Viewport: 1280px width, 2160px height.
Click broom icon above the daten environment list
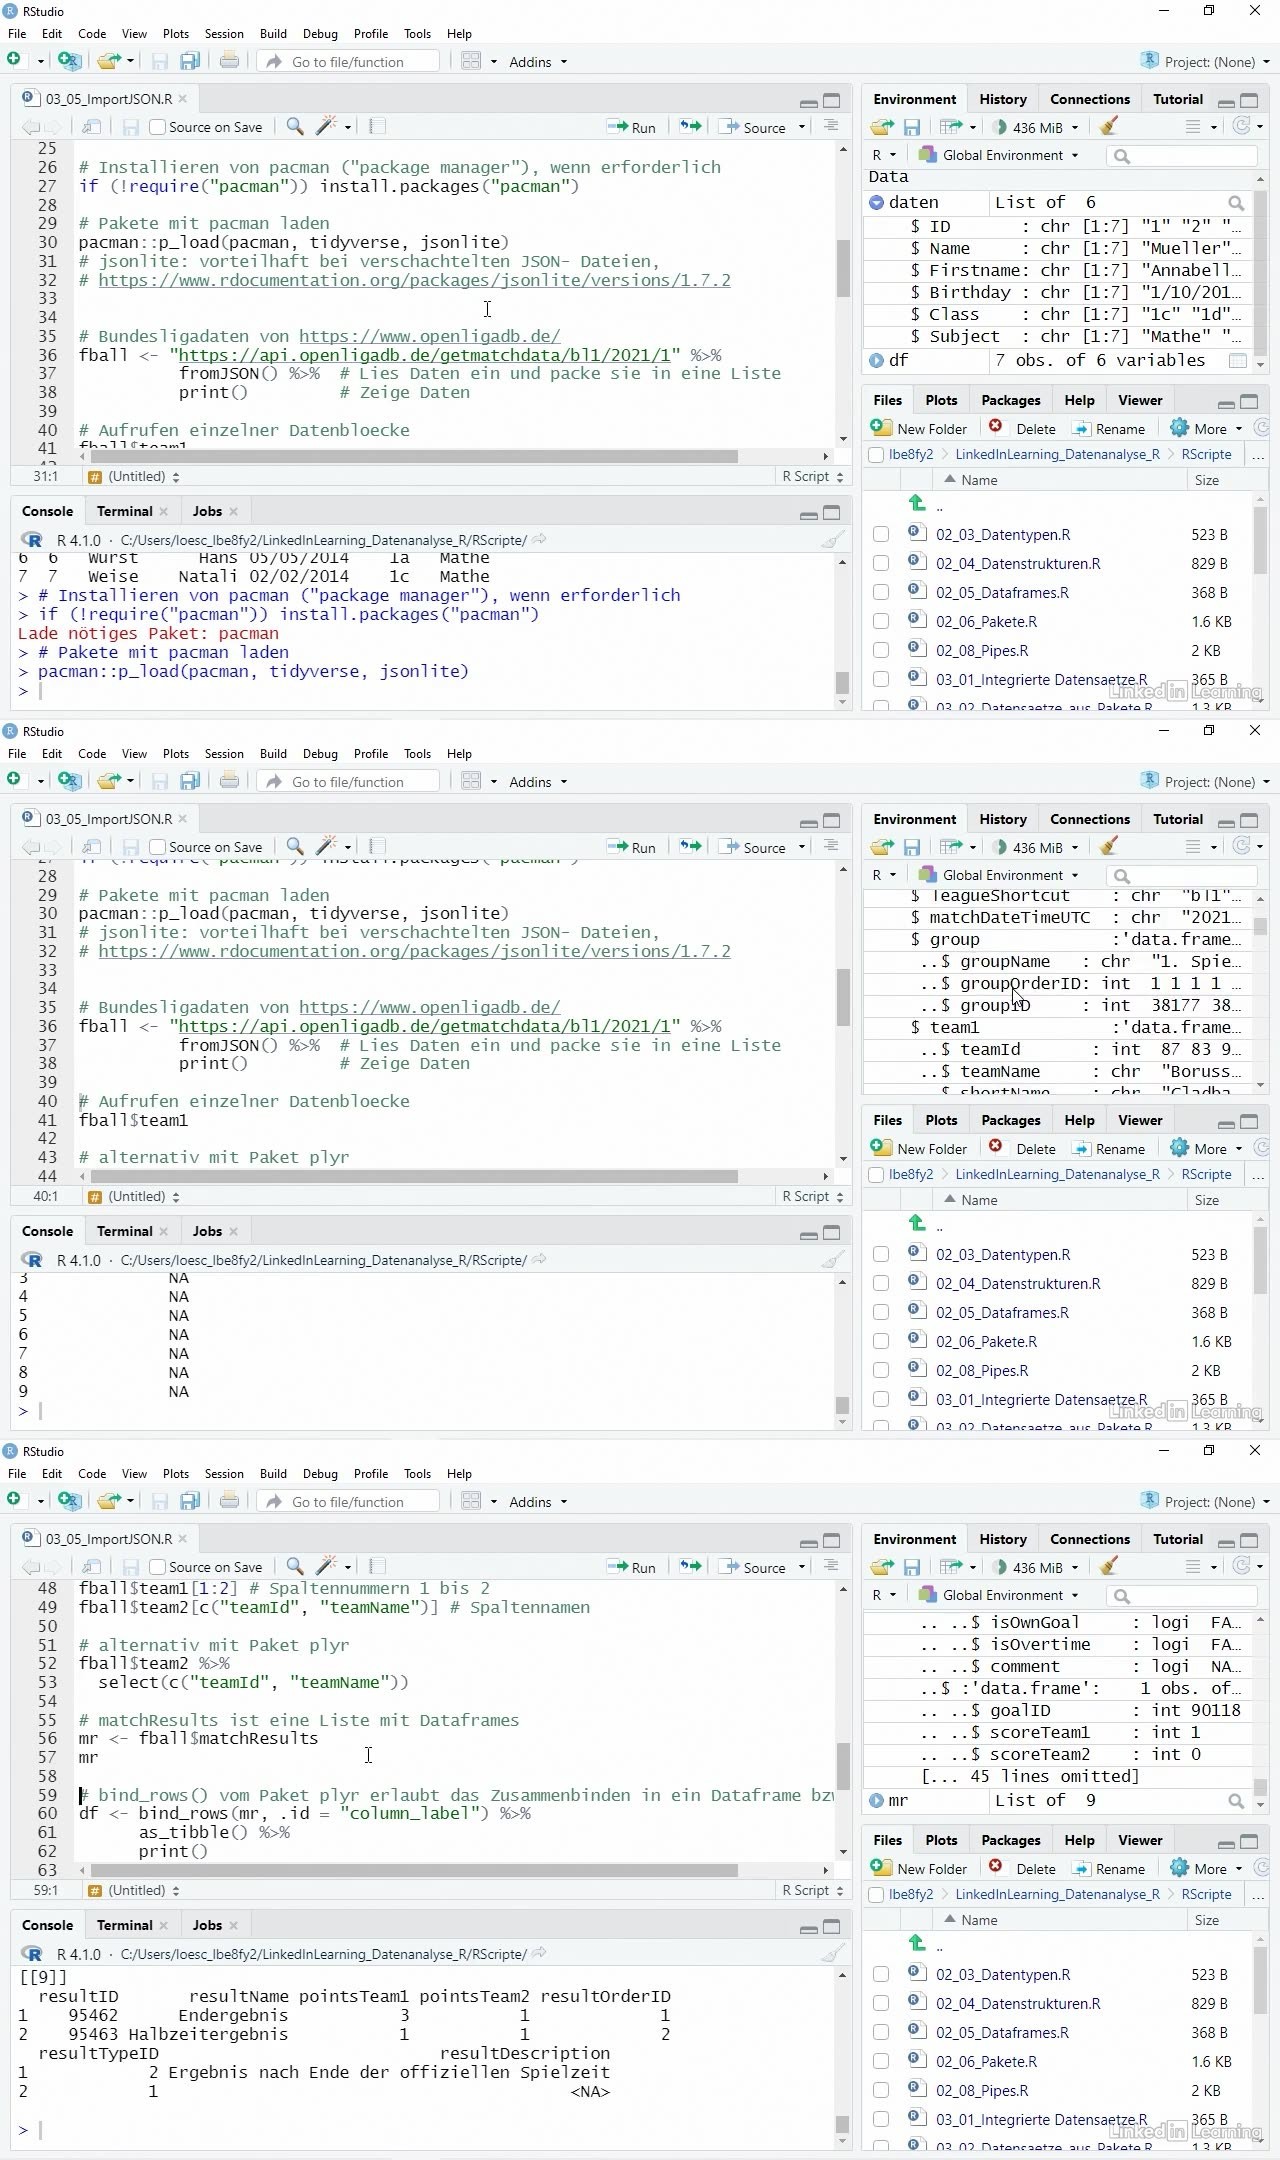1108,127
